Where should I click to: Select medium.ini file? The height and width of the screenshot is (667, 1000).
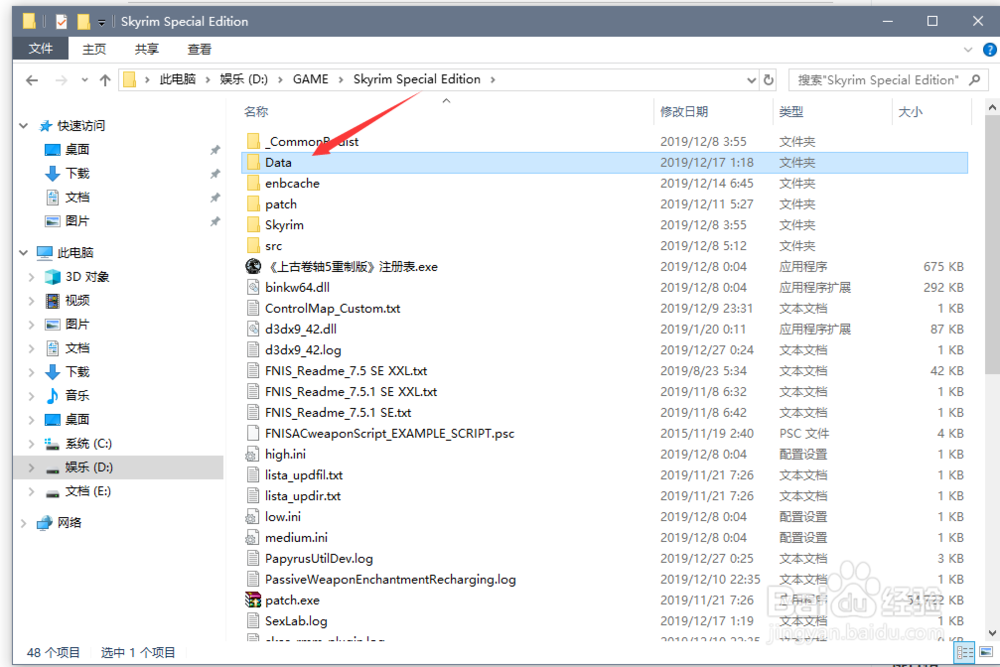pyautogui.click(x=296, y=538)
